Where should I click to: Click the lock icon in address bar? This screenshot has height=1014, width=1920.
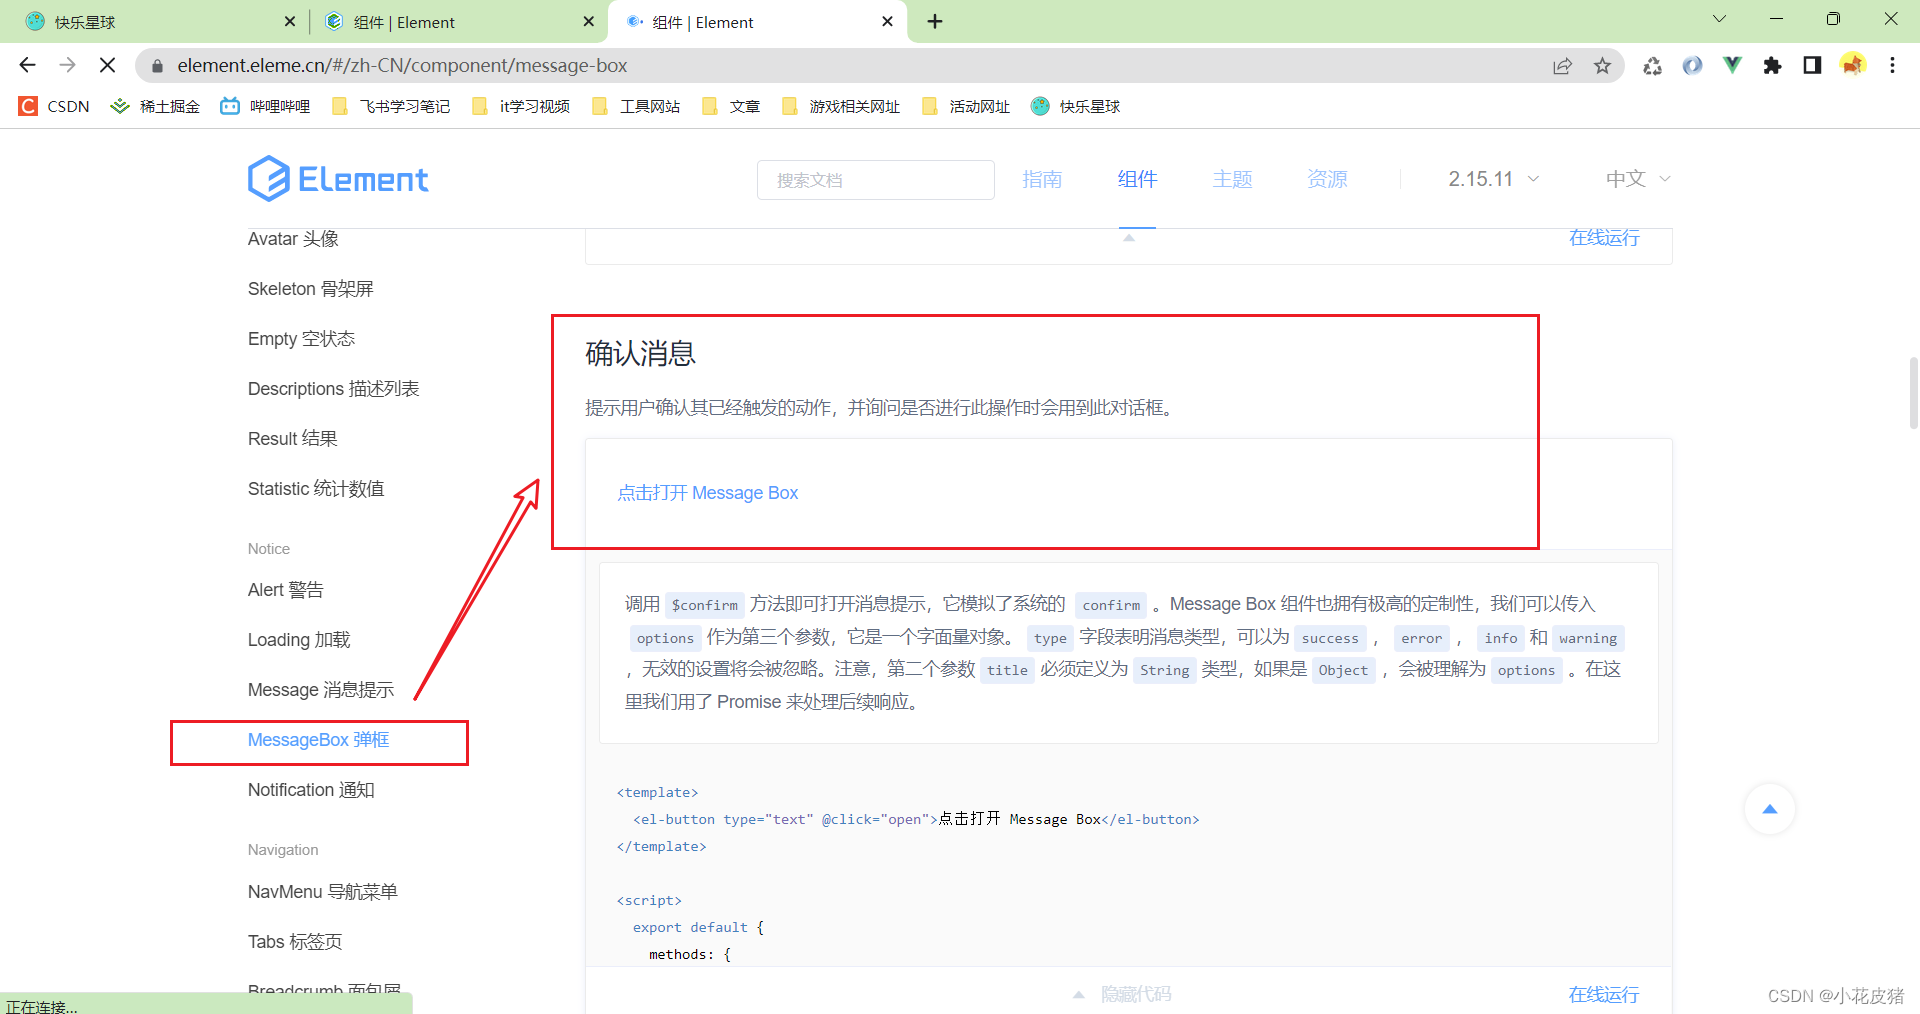(x=157, y=66)
